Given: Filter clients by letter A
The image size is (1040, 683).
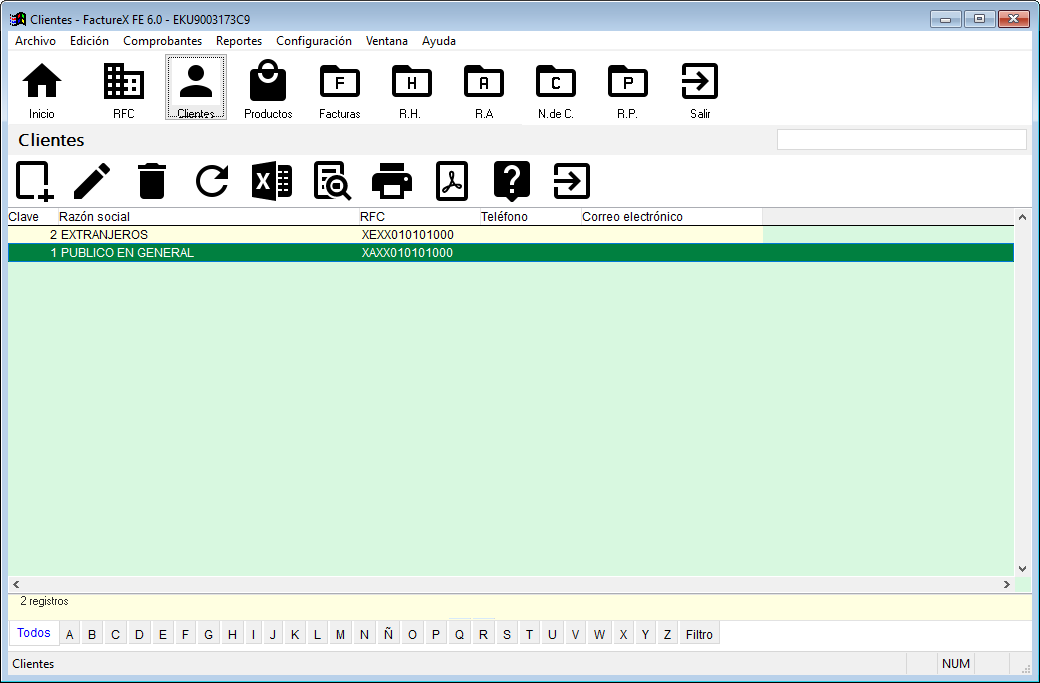Looking at the screenshot, I should coord(70,635).
